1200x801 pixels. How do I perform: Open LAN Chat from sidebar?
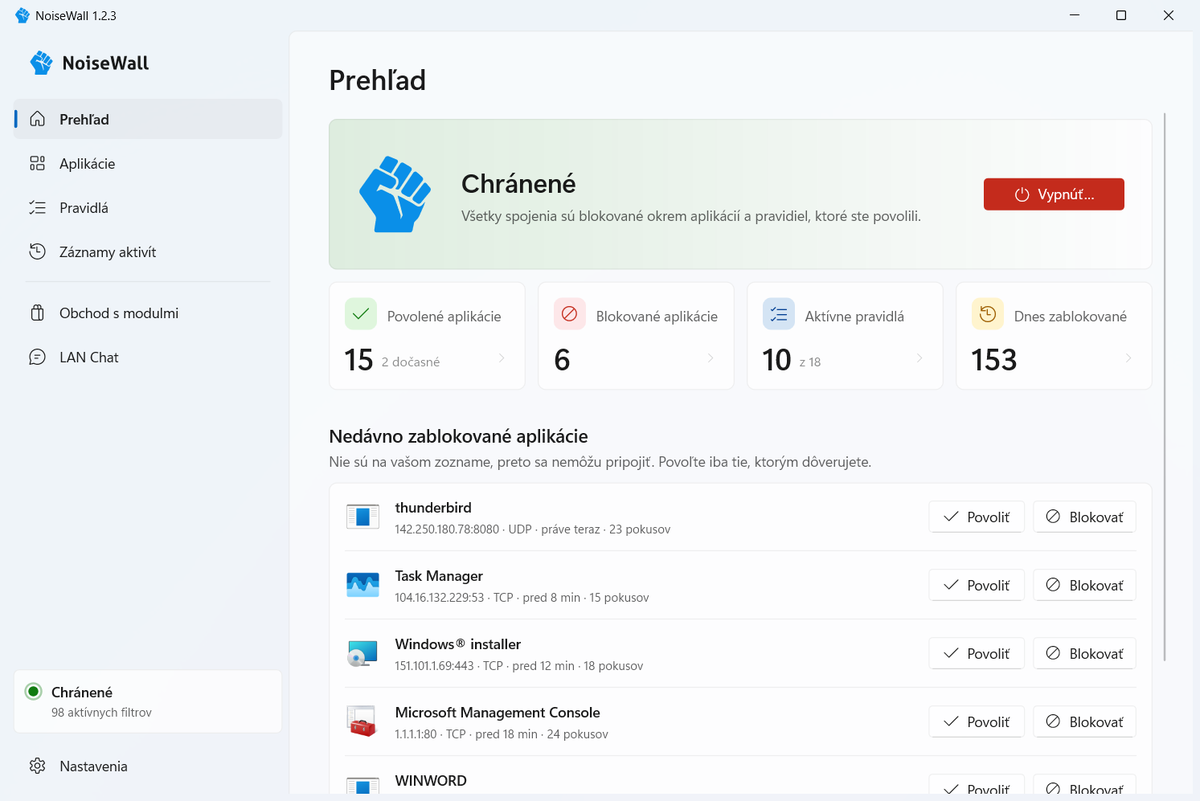click(148, 357)
